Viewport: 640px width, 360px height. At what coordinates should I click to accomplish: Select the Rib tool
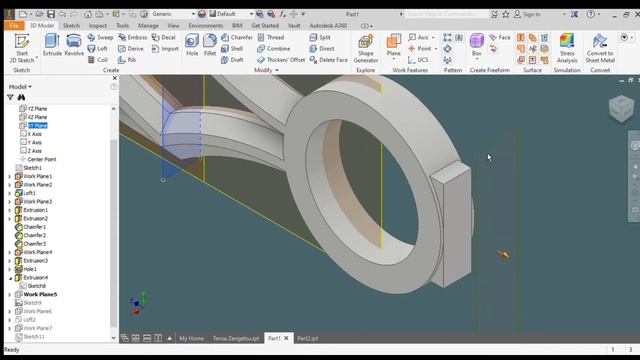(127, 60)
